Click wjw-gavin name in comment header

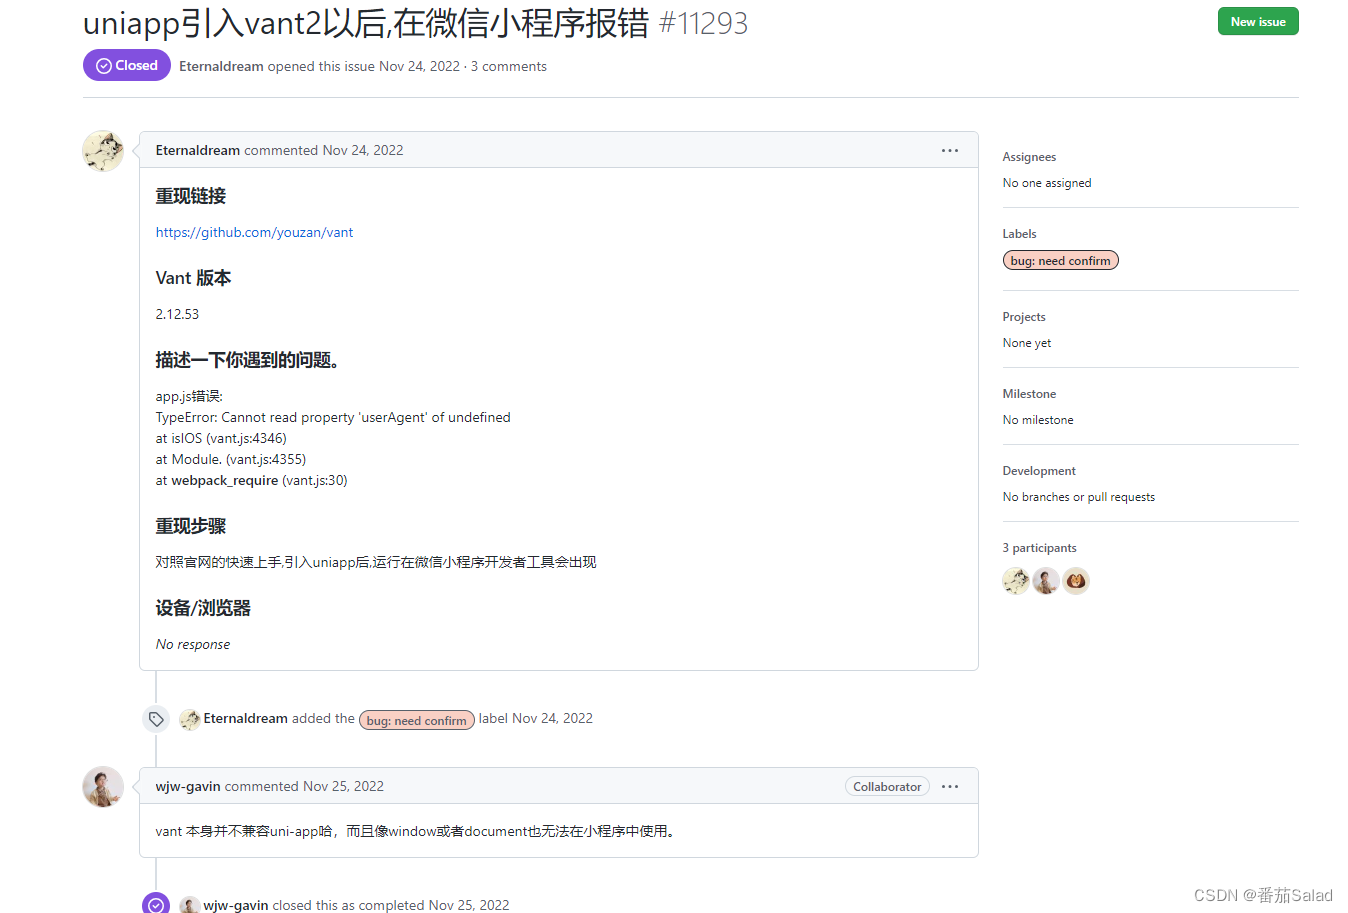[x=188, y=786]
